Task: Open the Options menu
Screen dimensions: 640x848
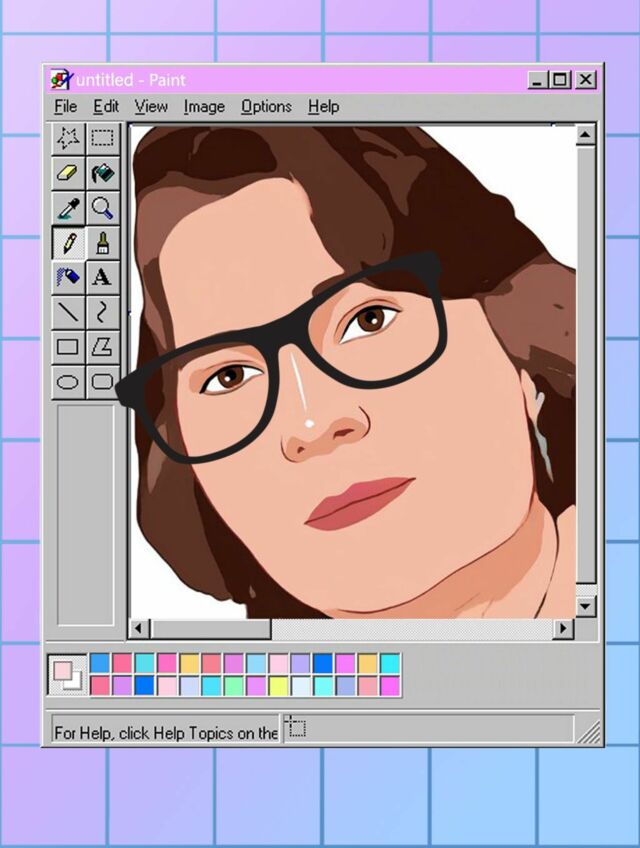Action: tap(266, 106)
